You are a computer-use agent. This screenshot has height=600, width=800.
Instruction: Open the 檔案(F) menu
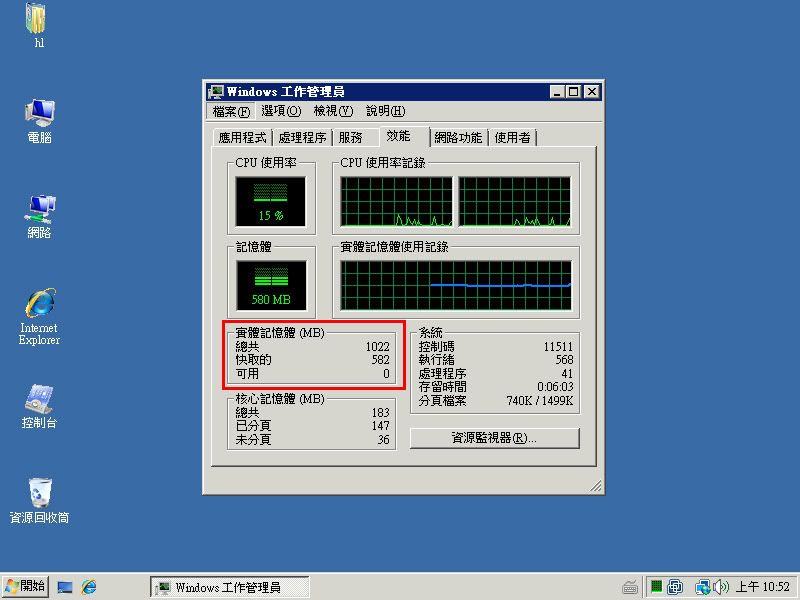click(231, 111)
